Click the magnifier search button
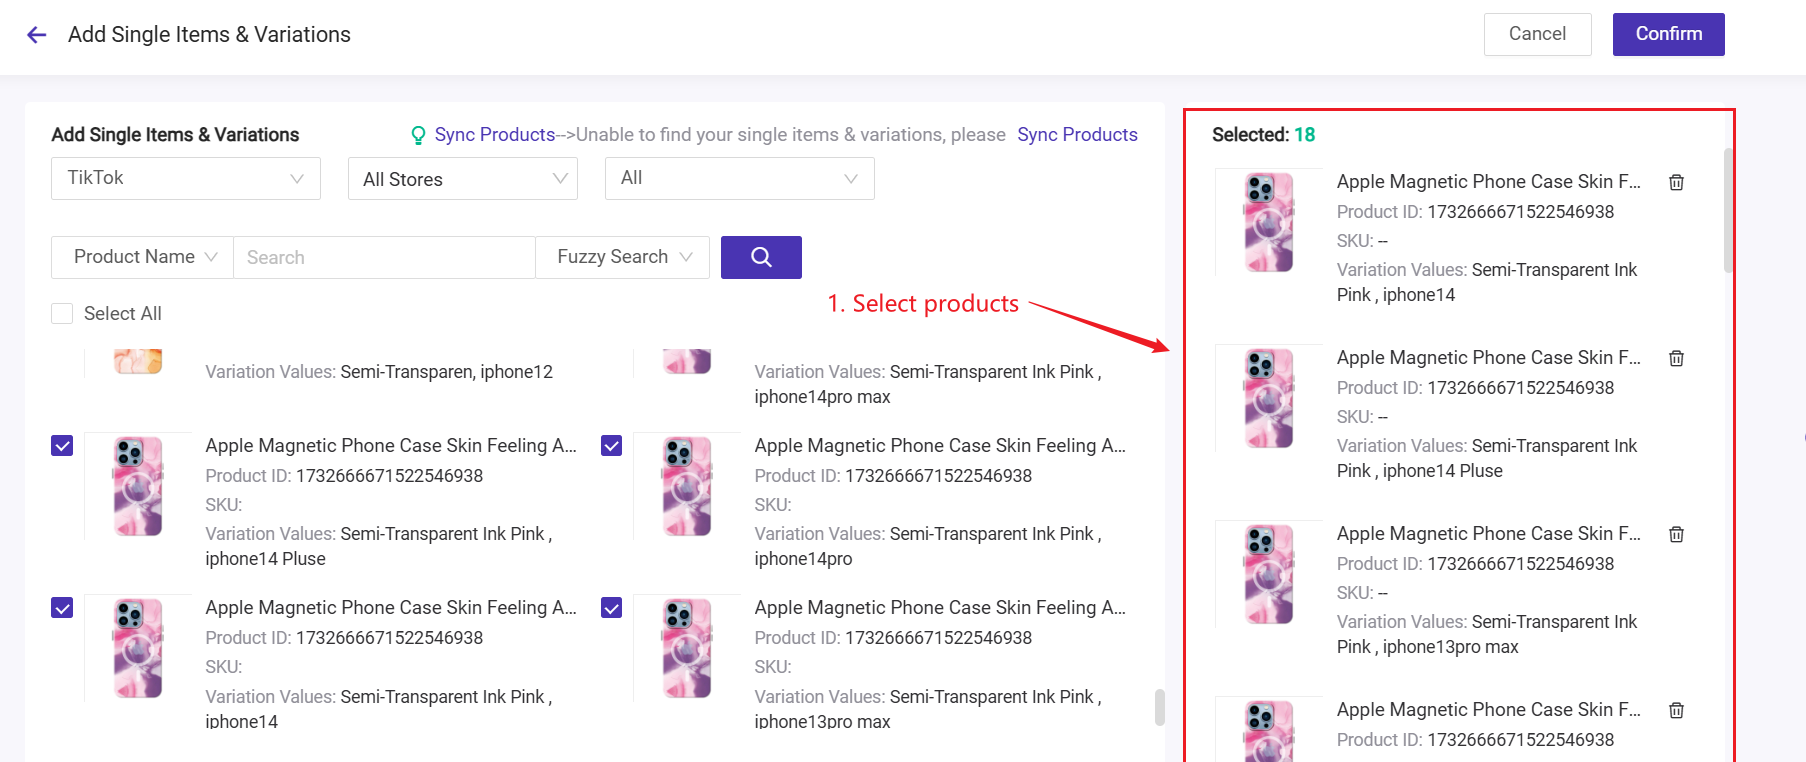Image resolution: width=1806 pixels, height=762 pixels. pyautogui.click(x=760, y=257)
